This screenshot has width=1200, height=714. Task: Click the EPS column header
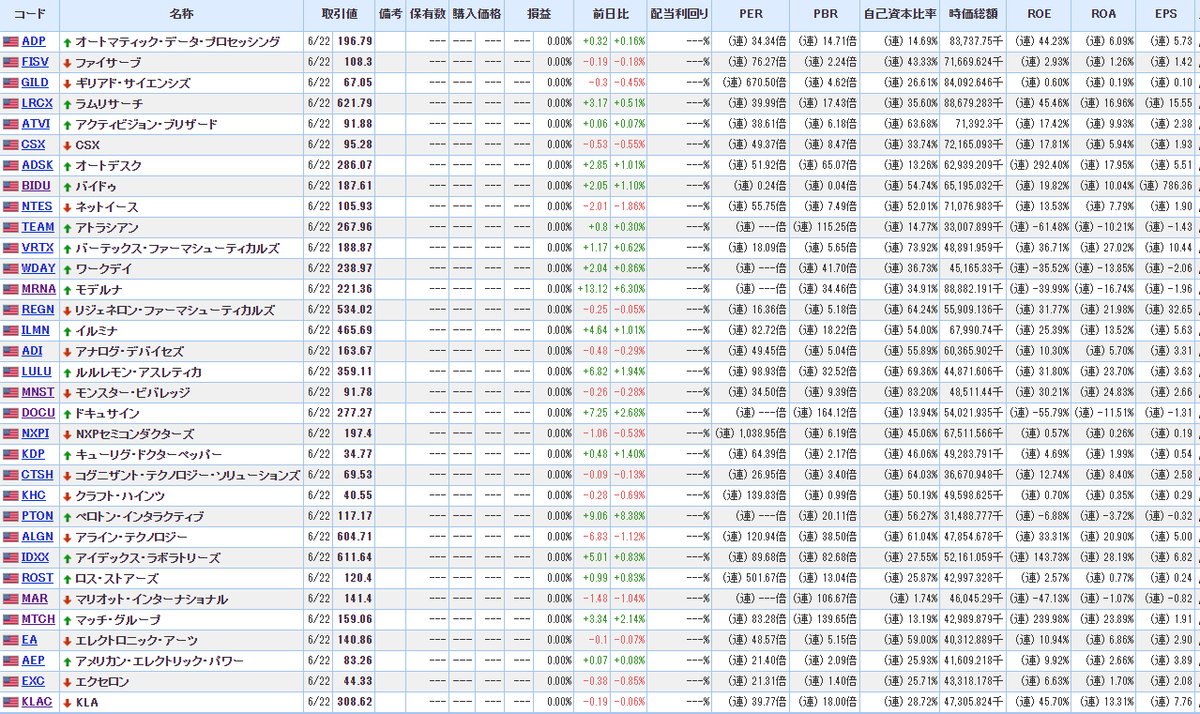[1166, 15]
